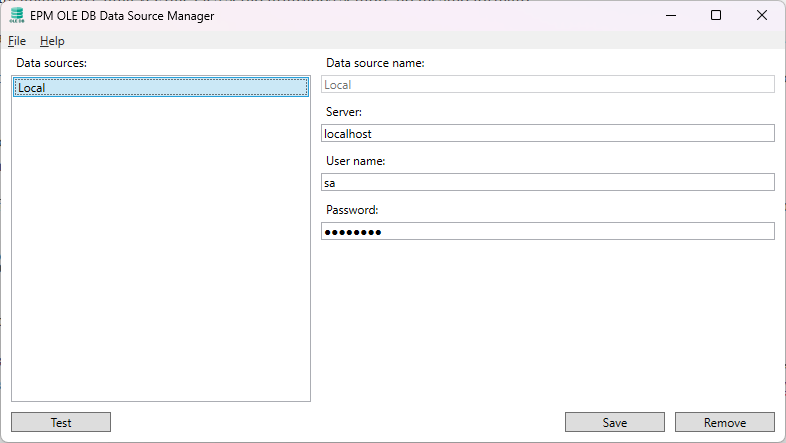Click the 'Data sources:' label

pos(51,63)
